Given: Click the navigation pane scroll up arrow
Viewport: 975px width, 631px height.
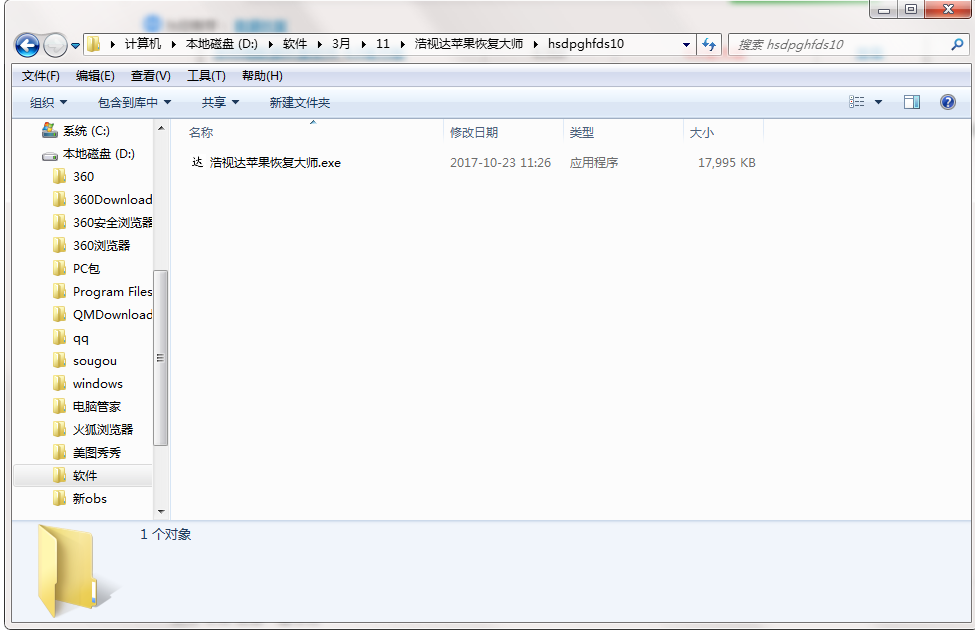Looking at the screenshot, I should (x=161, y=128).
